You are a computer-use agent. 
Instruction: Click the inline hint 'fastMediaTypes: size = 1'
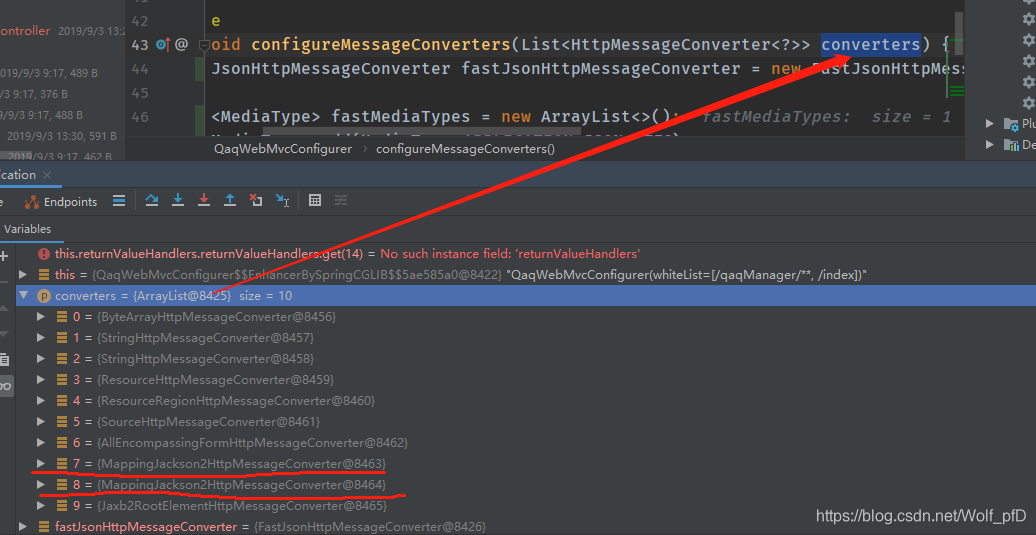tap(826, 117)
